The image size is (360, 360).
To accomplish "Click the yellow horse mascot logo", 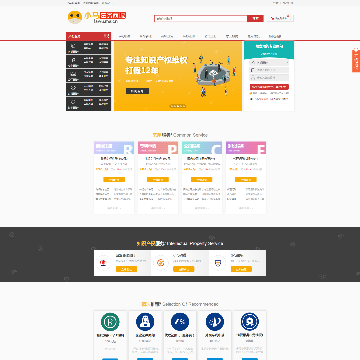I will pos(75,17).
